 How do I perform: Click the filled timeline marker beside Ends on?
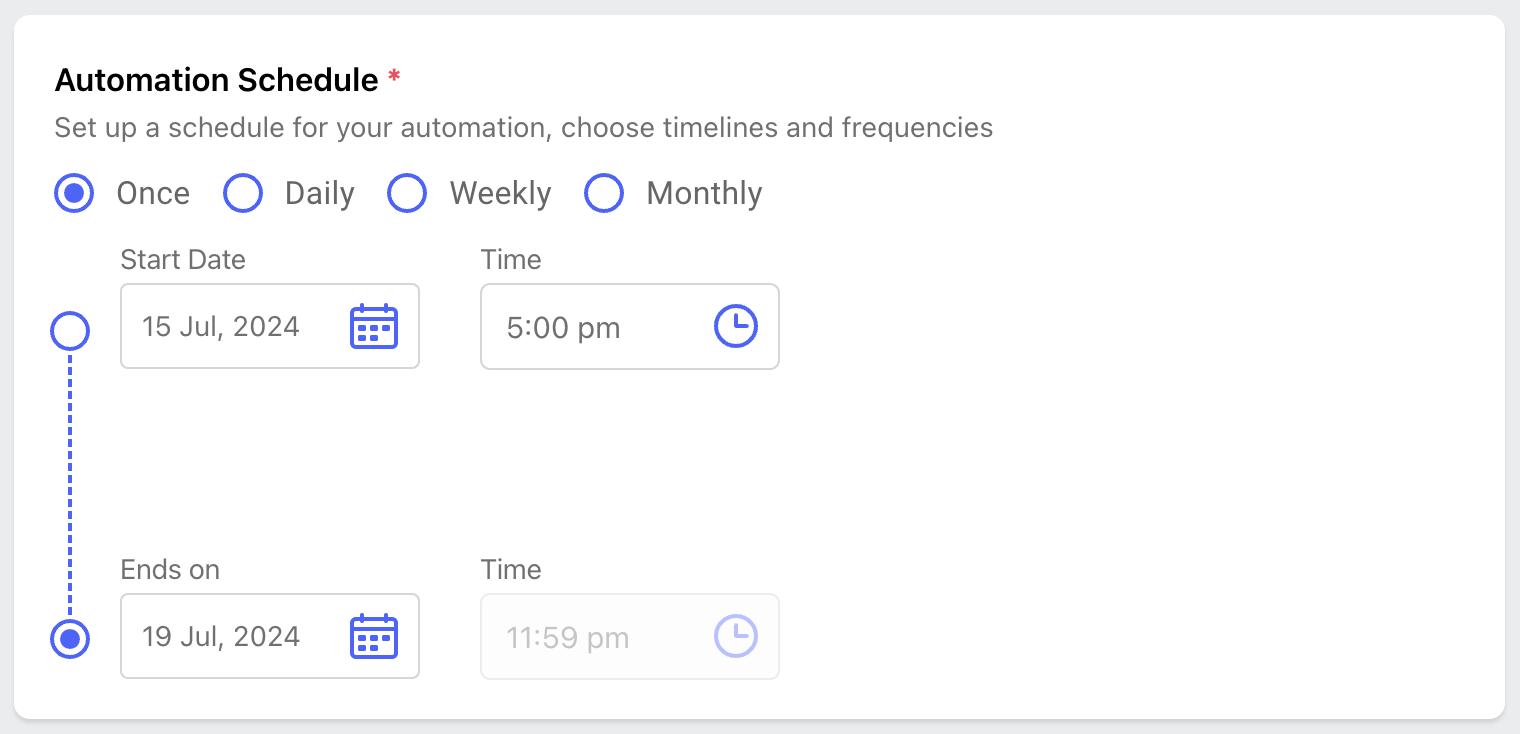tap(70, 638)
